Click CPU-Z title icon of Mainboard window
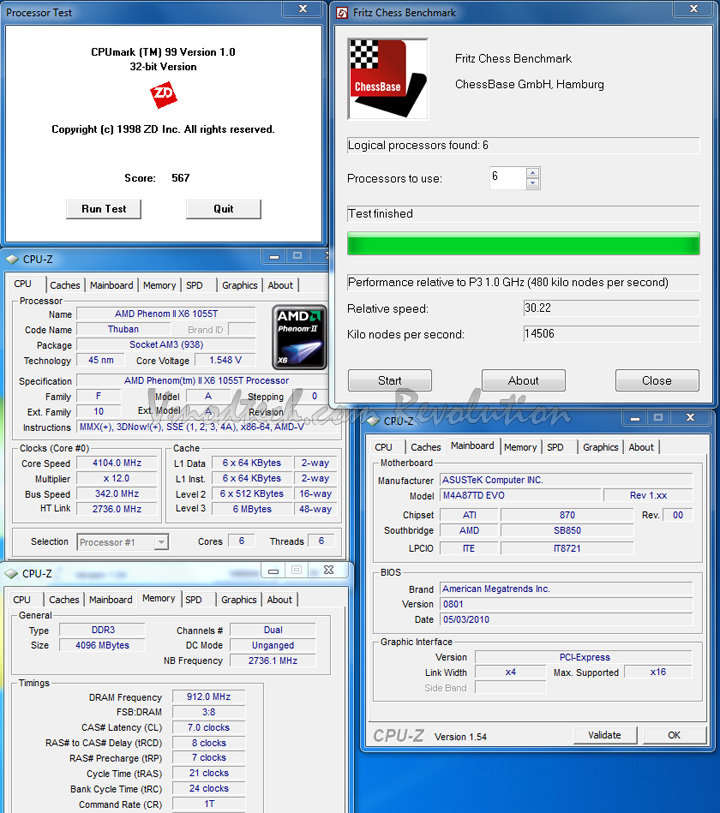Viewport: 720px width, 813px height. click(x=373, y=421)
